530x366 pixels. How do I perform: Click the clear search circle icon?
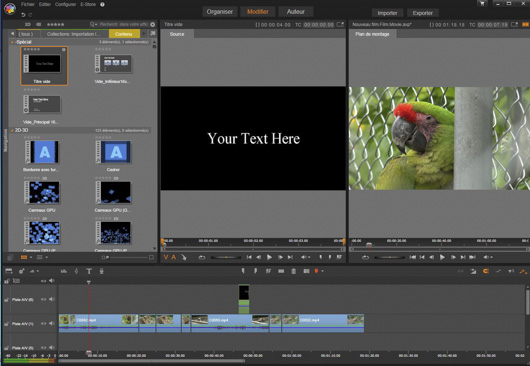(x=152, y=24)
